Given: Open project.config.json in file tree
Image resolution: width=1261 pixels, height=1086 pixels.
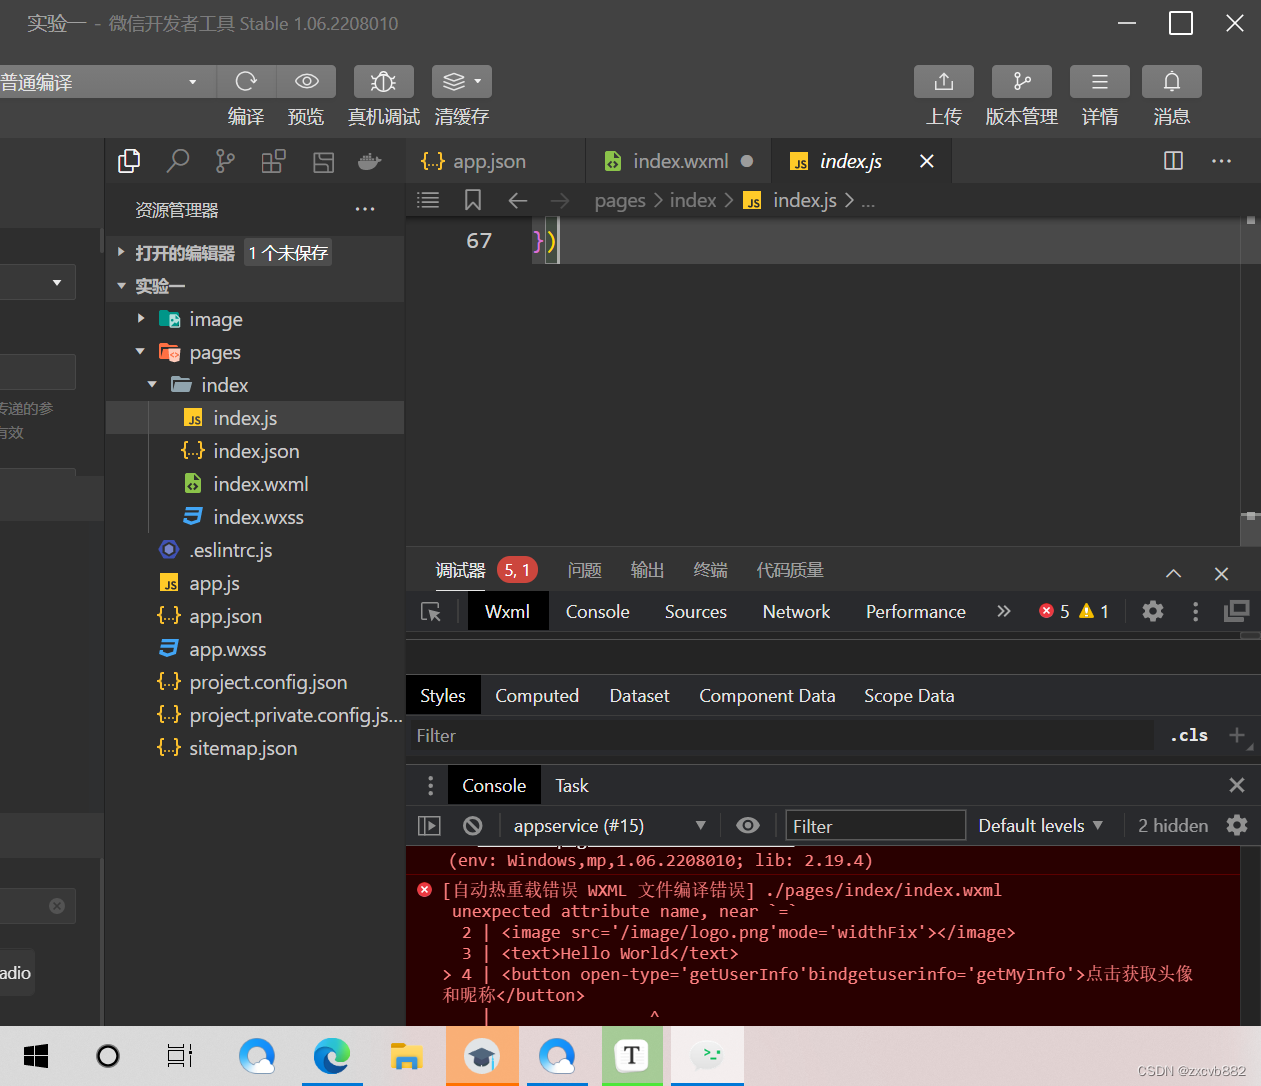Looking at the screenshot, I should click(268, 682).
